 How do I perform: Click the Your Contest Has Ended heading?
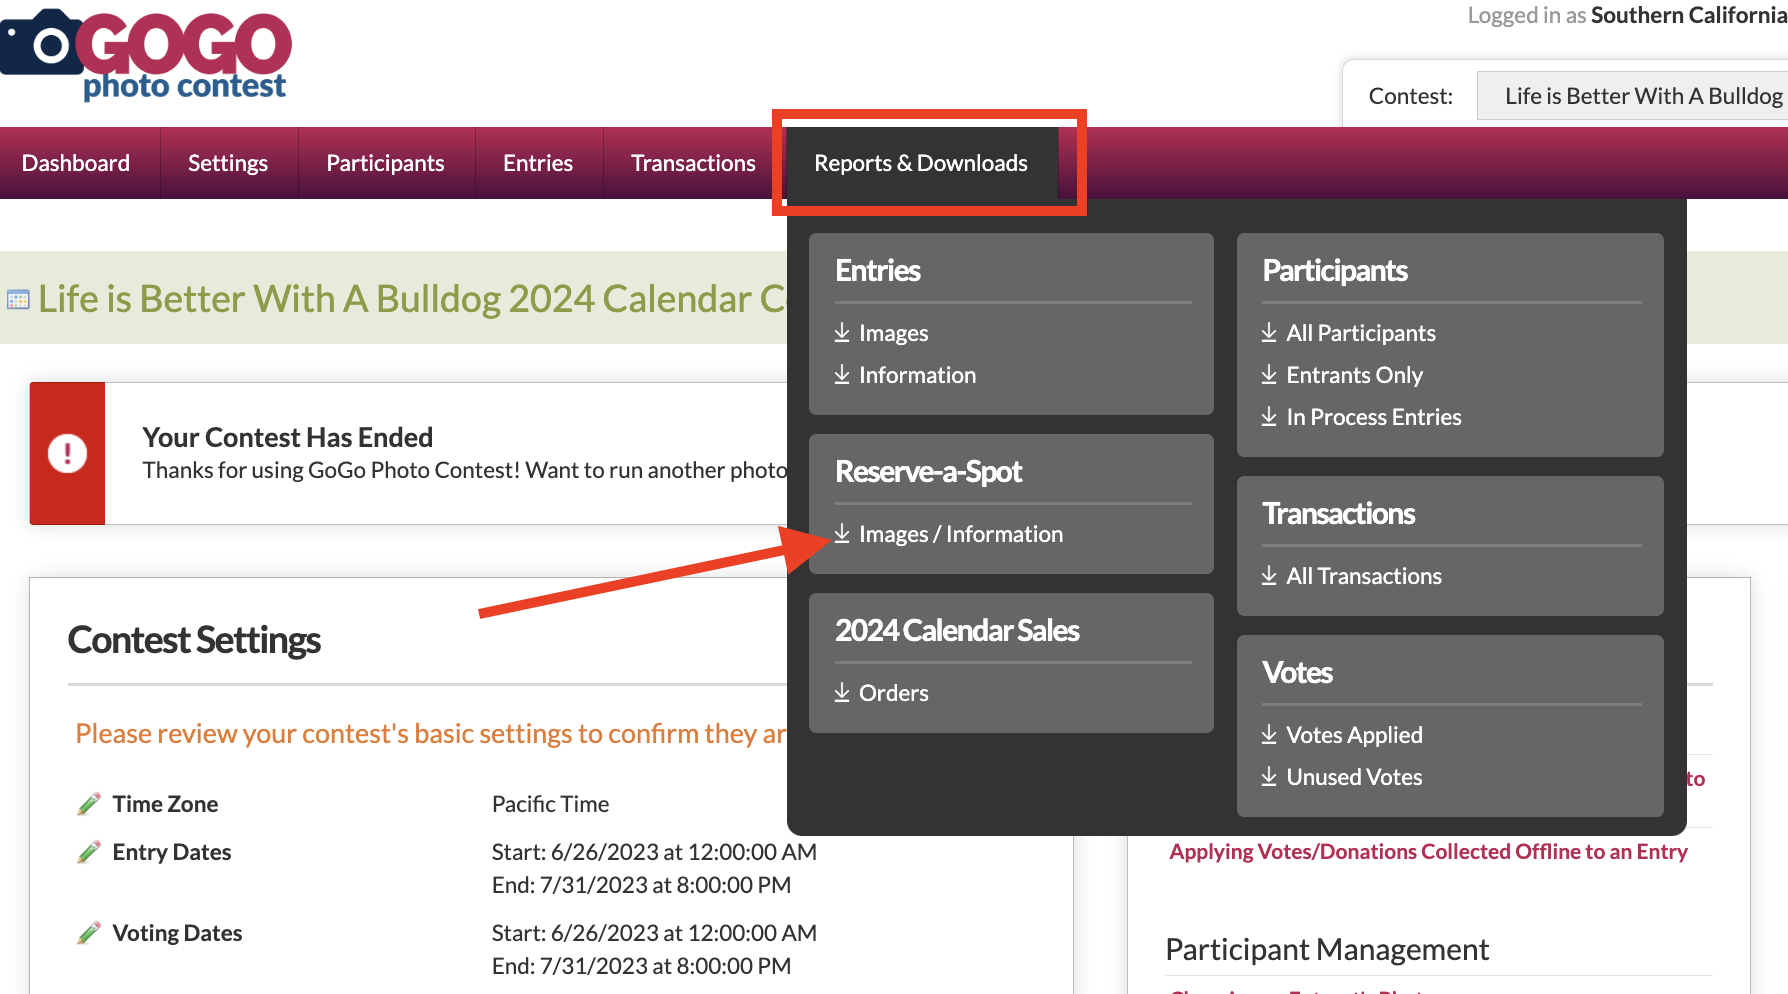(x=288, y=437)
